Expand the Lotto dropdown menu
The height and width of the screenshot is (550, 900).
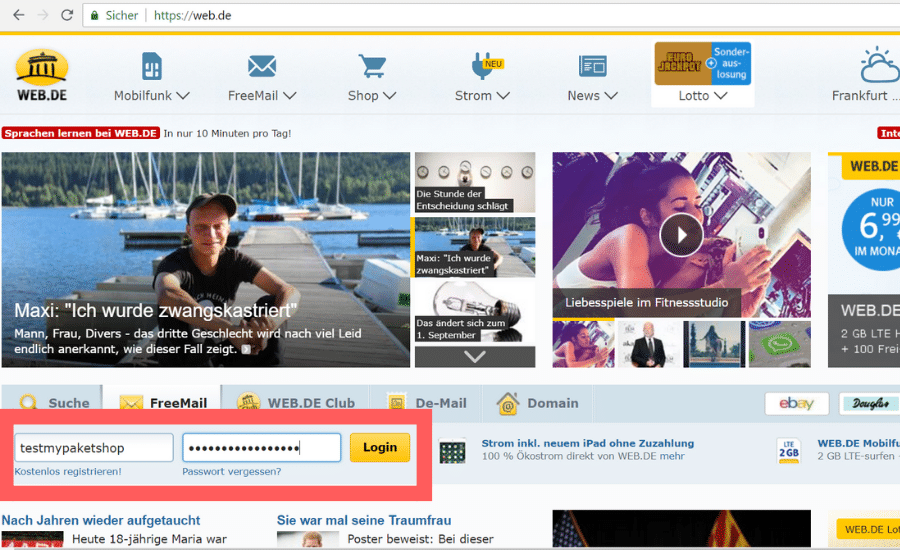coord(701,96)
